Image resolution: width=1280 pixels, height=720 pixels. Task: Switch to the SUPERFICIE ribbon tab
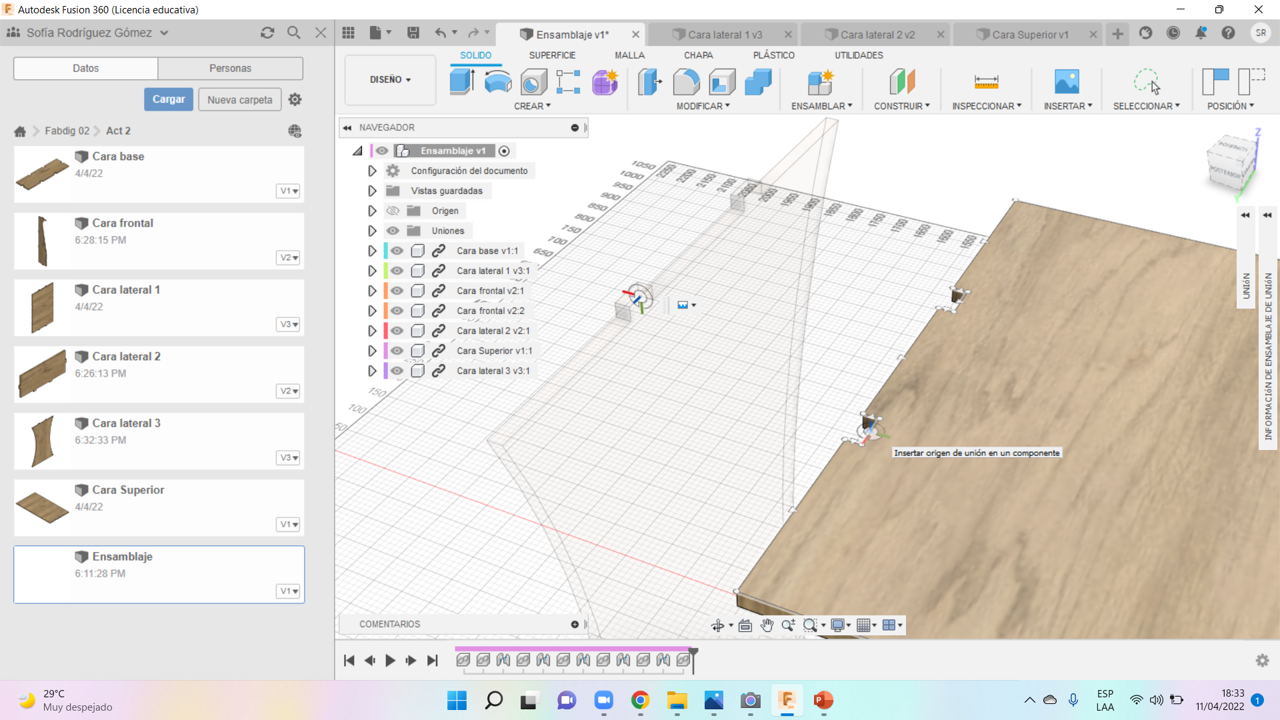[x=552, y=56]
